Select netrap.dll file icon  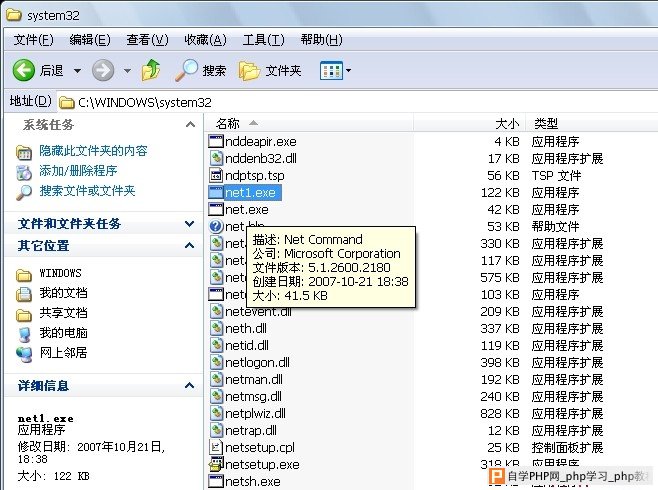216,430
